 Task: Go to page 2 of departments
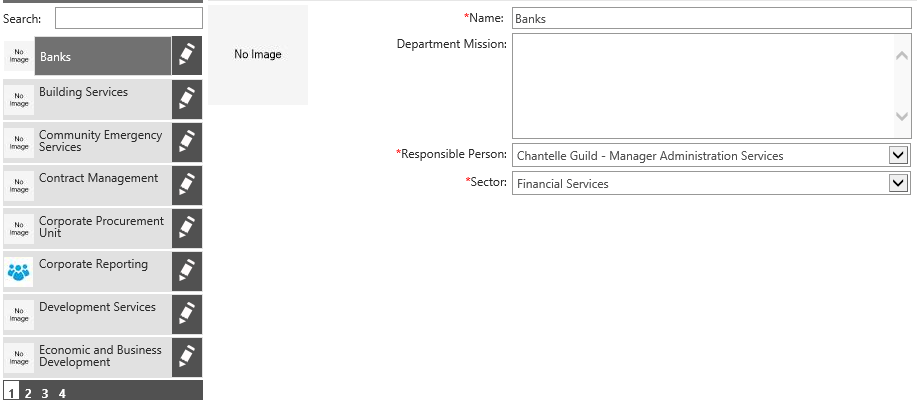(28, 394)
